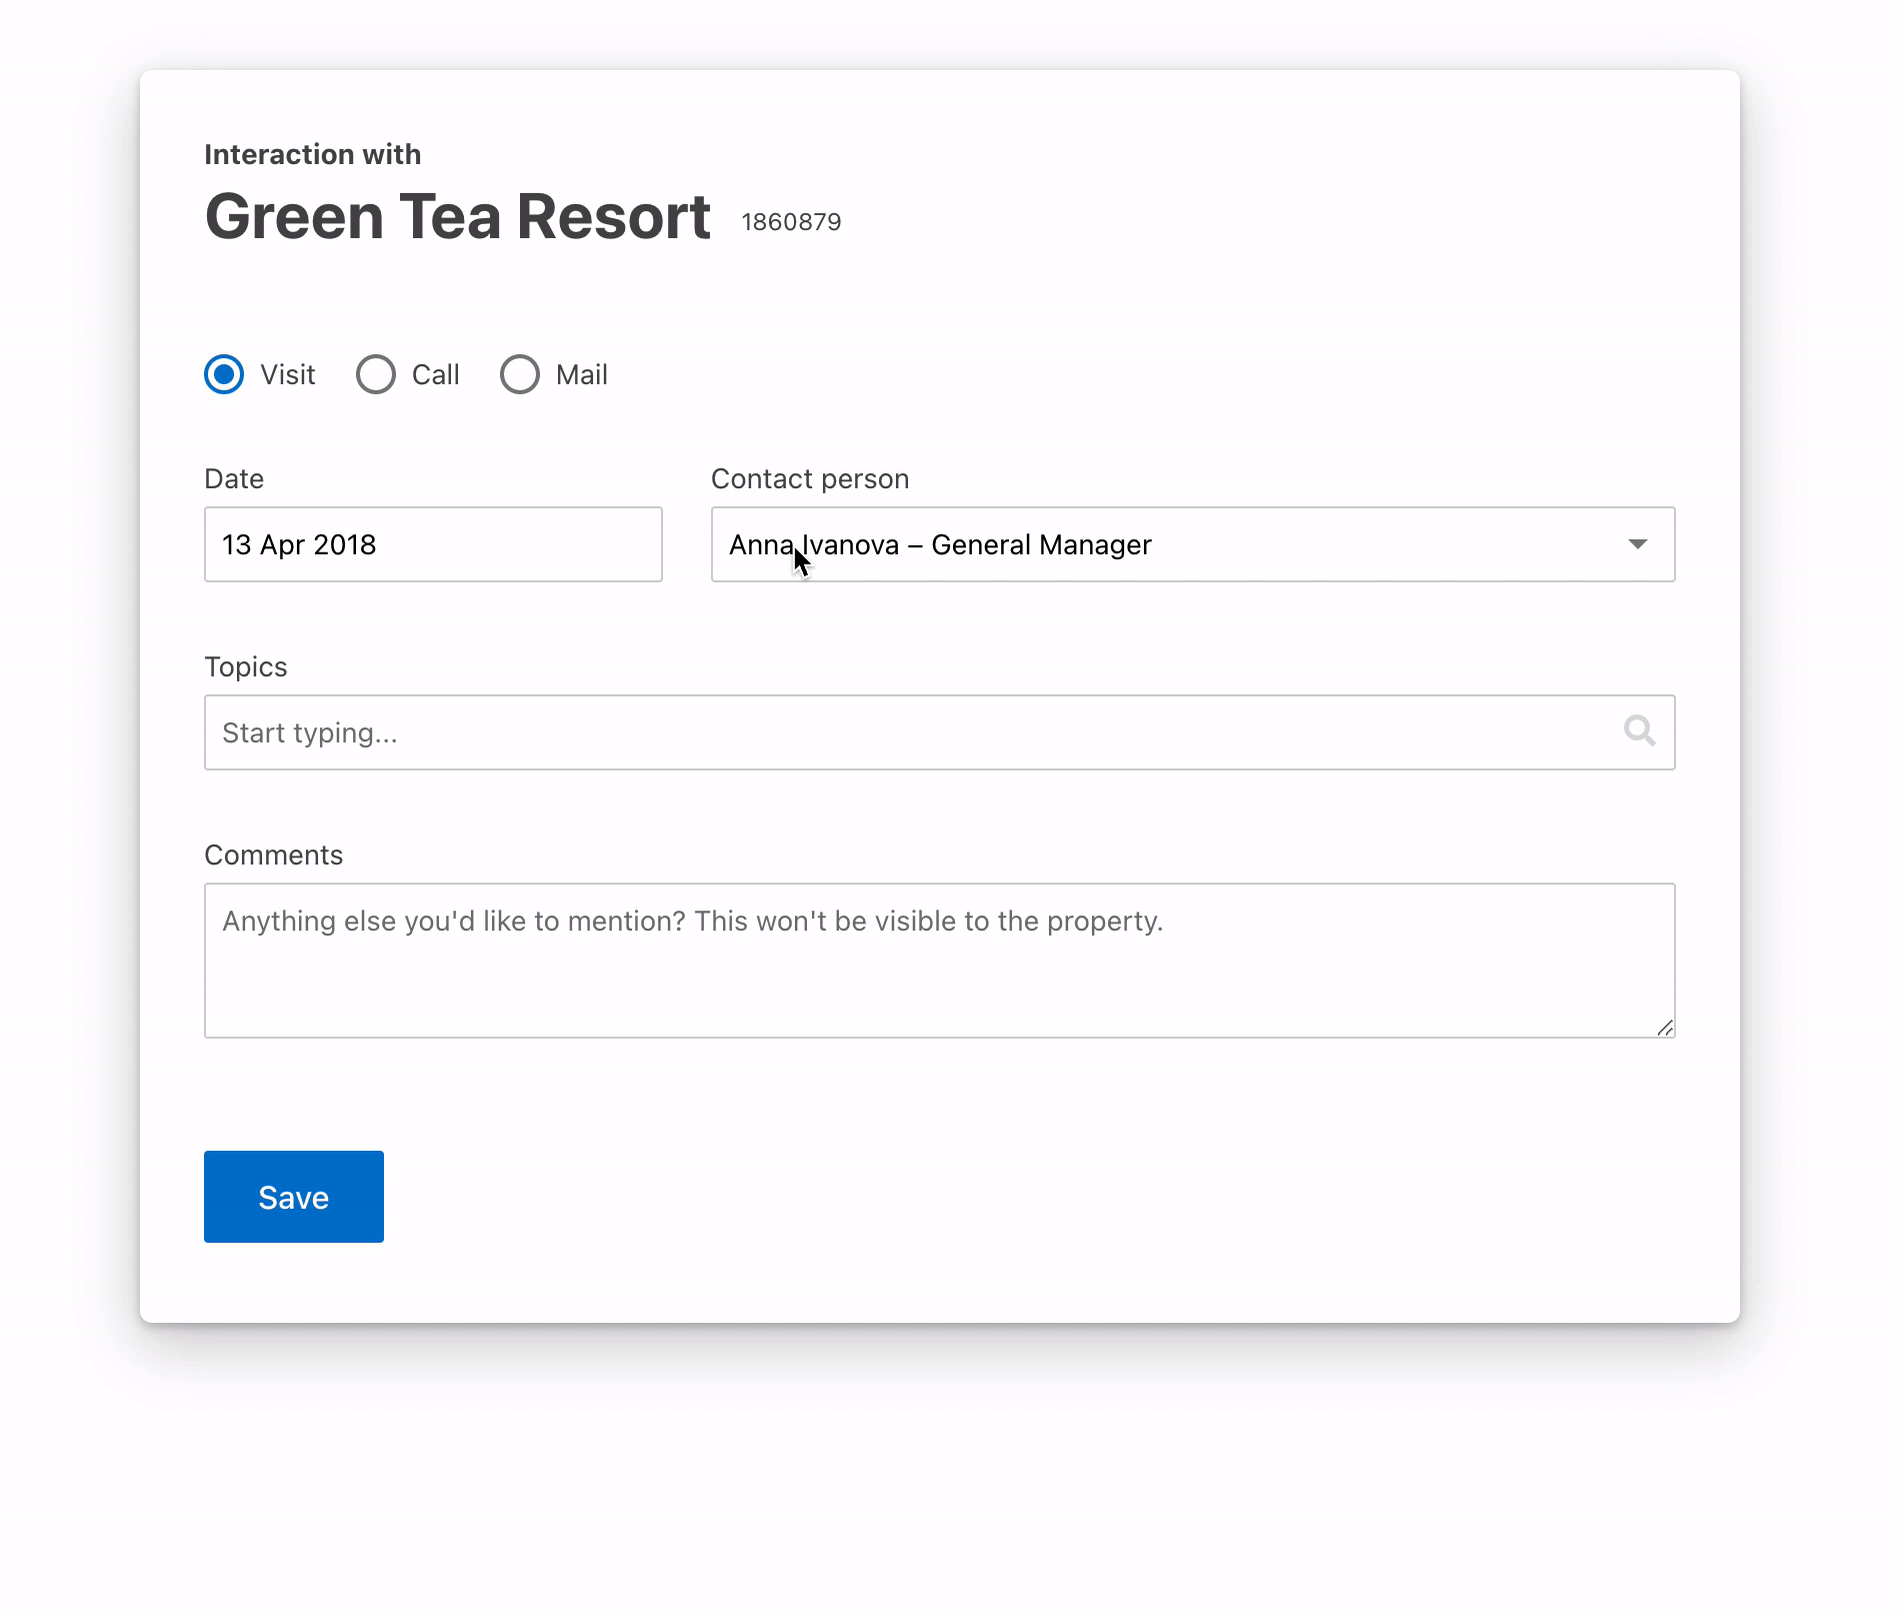Select the Visit radio button
Image resolution: width=1900 pixels, height=1613 pixels.
pyautogui.click(x=224, y=375)
